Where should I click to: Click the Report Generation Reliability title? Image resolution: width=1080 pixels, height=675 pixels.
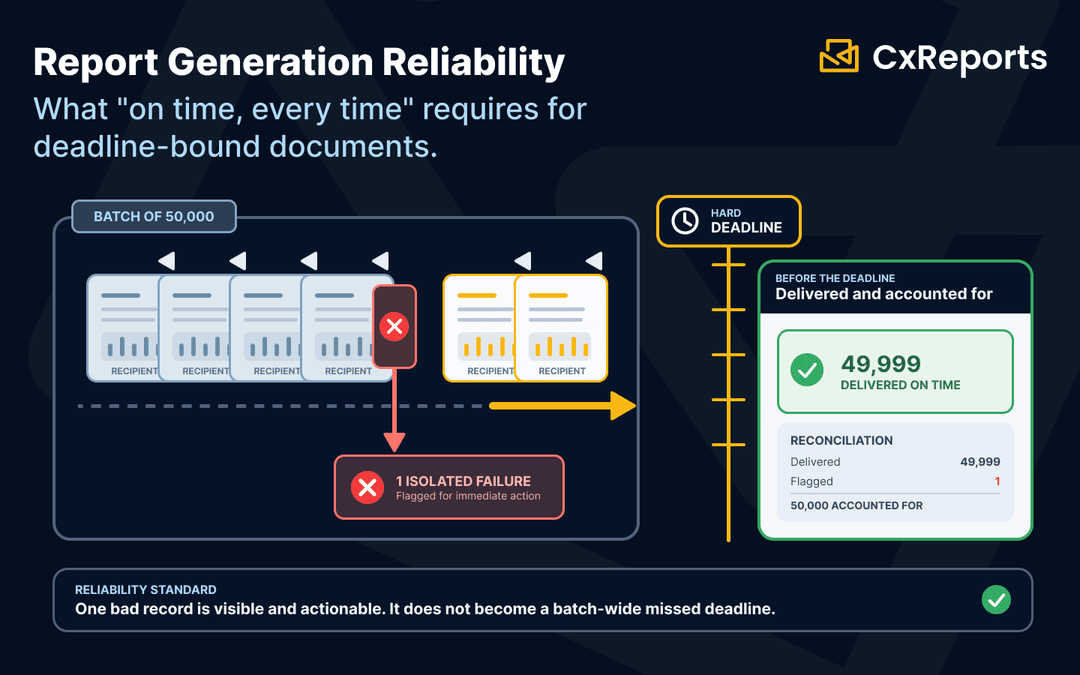(x=299, y=63)
